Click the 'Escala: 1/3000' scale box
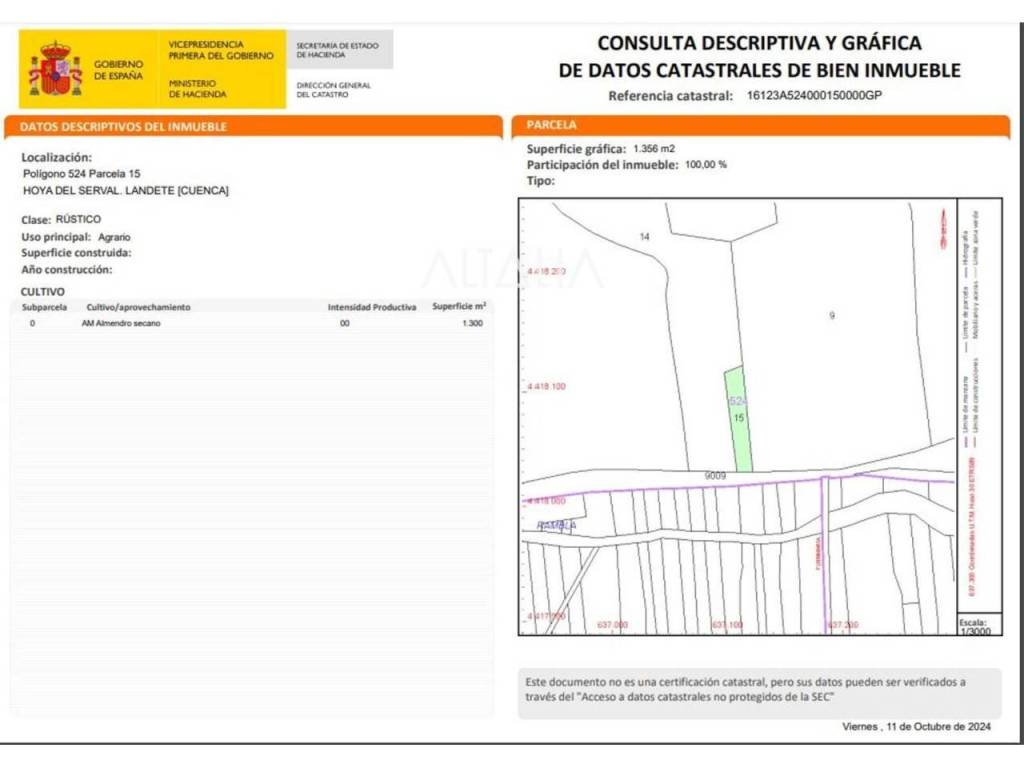This screenshot has height=768, width=1024. pyautogui.click(x=979, y=625)
